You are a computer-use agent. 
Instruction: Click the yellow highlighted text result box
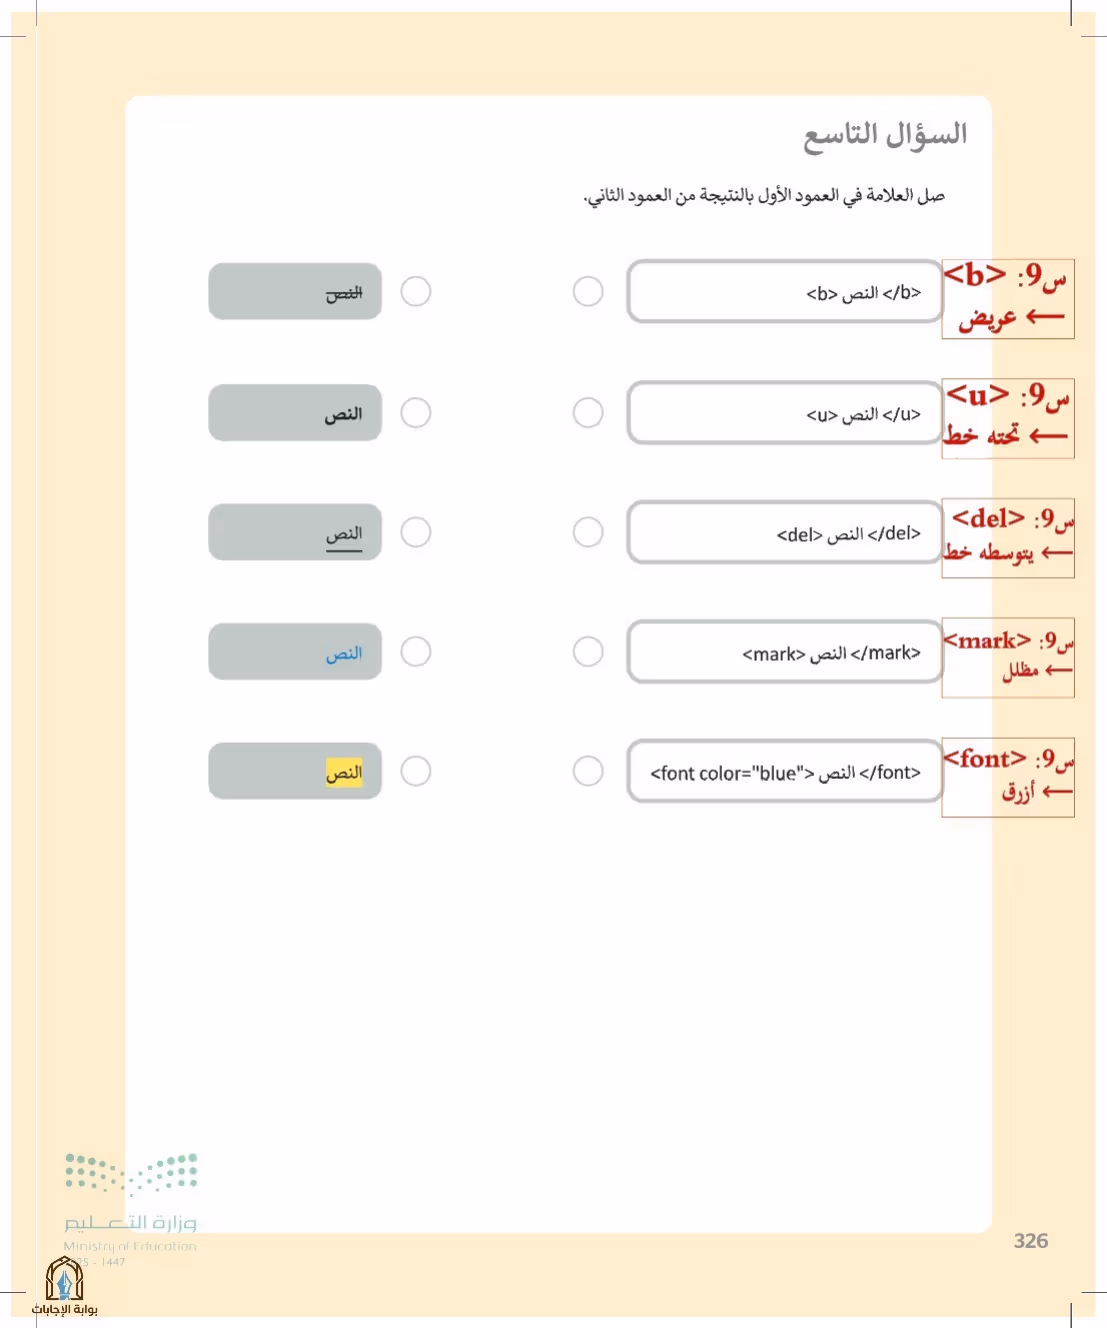[295, 771]
